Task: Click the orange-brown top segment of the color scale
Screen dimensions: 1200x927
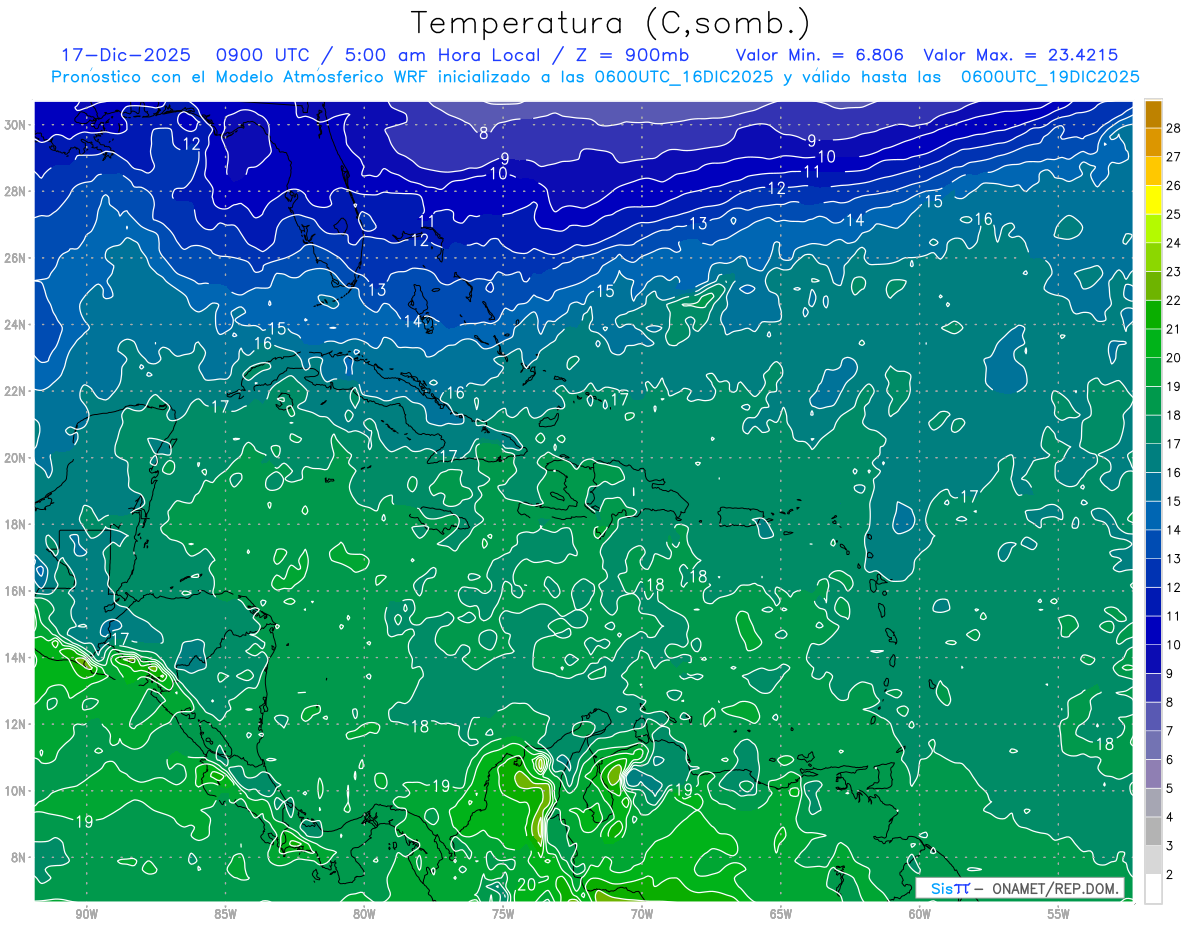Action: 1153,113
